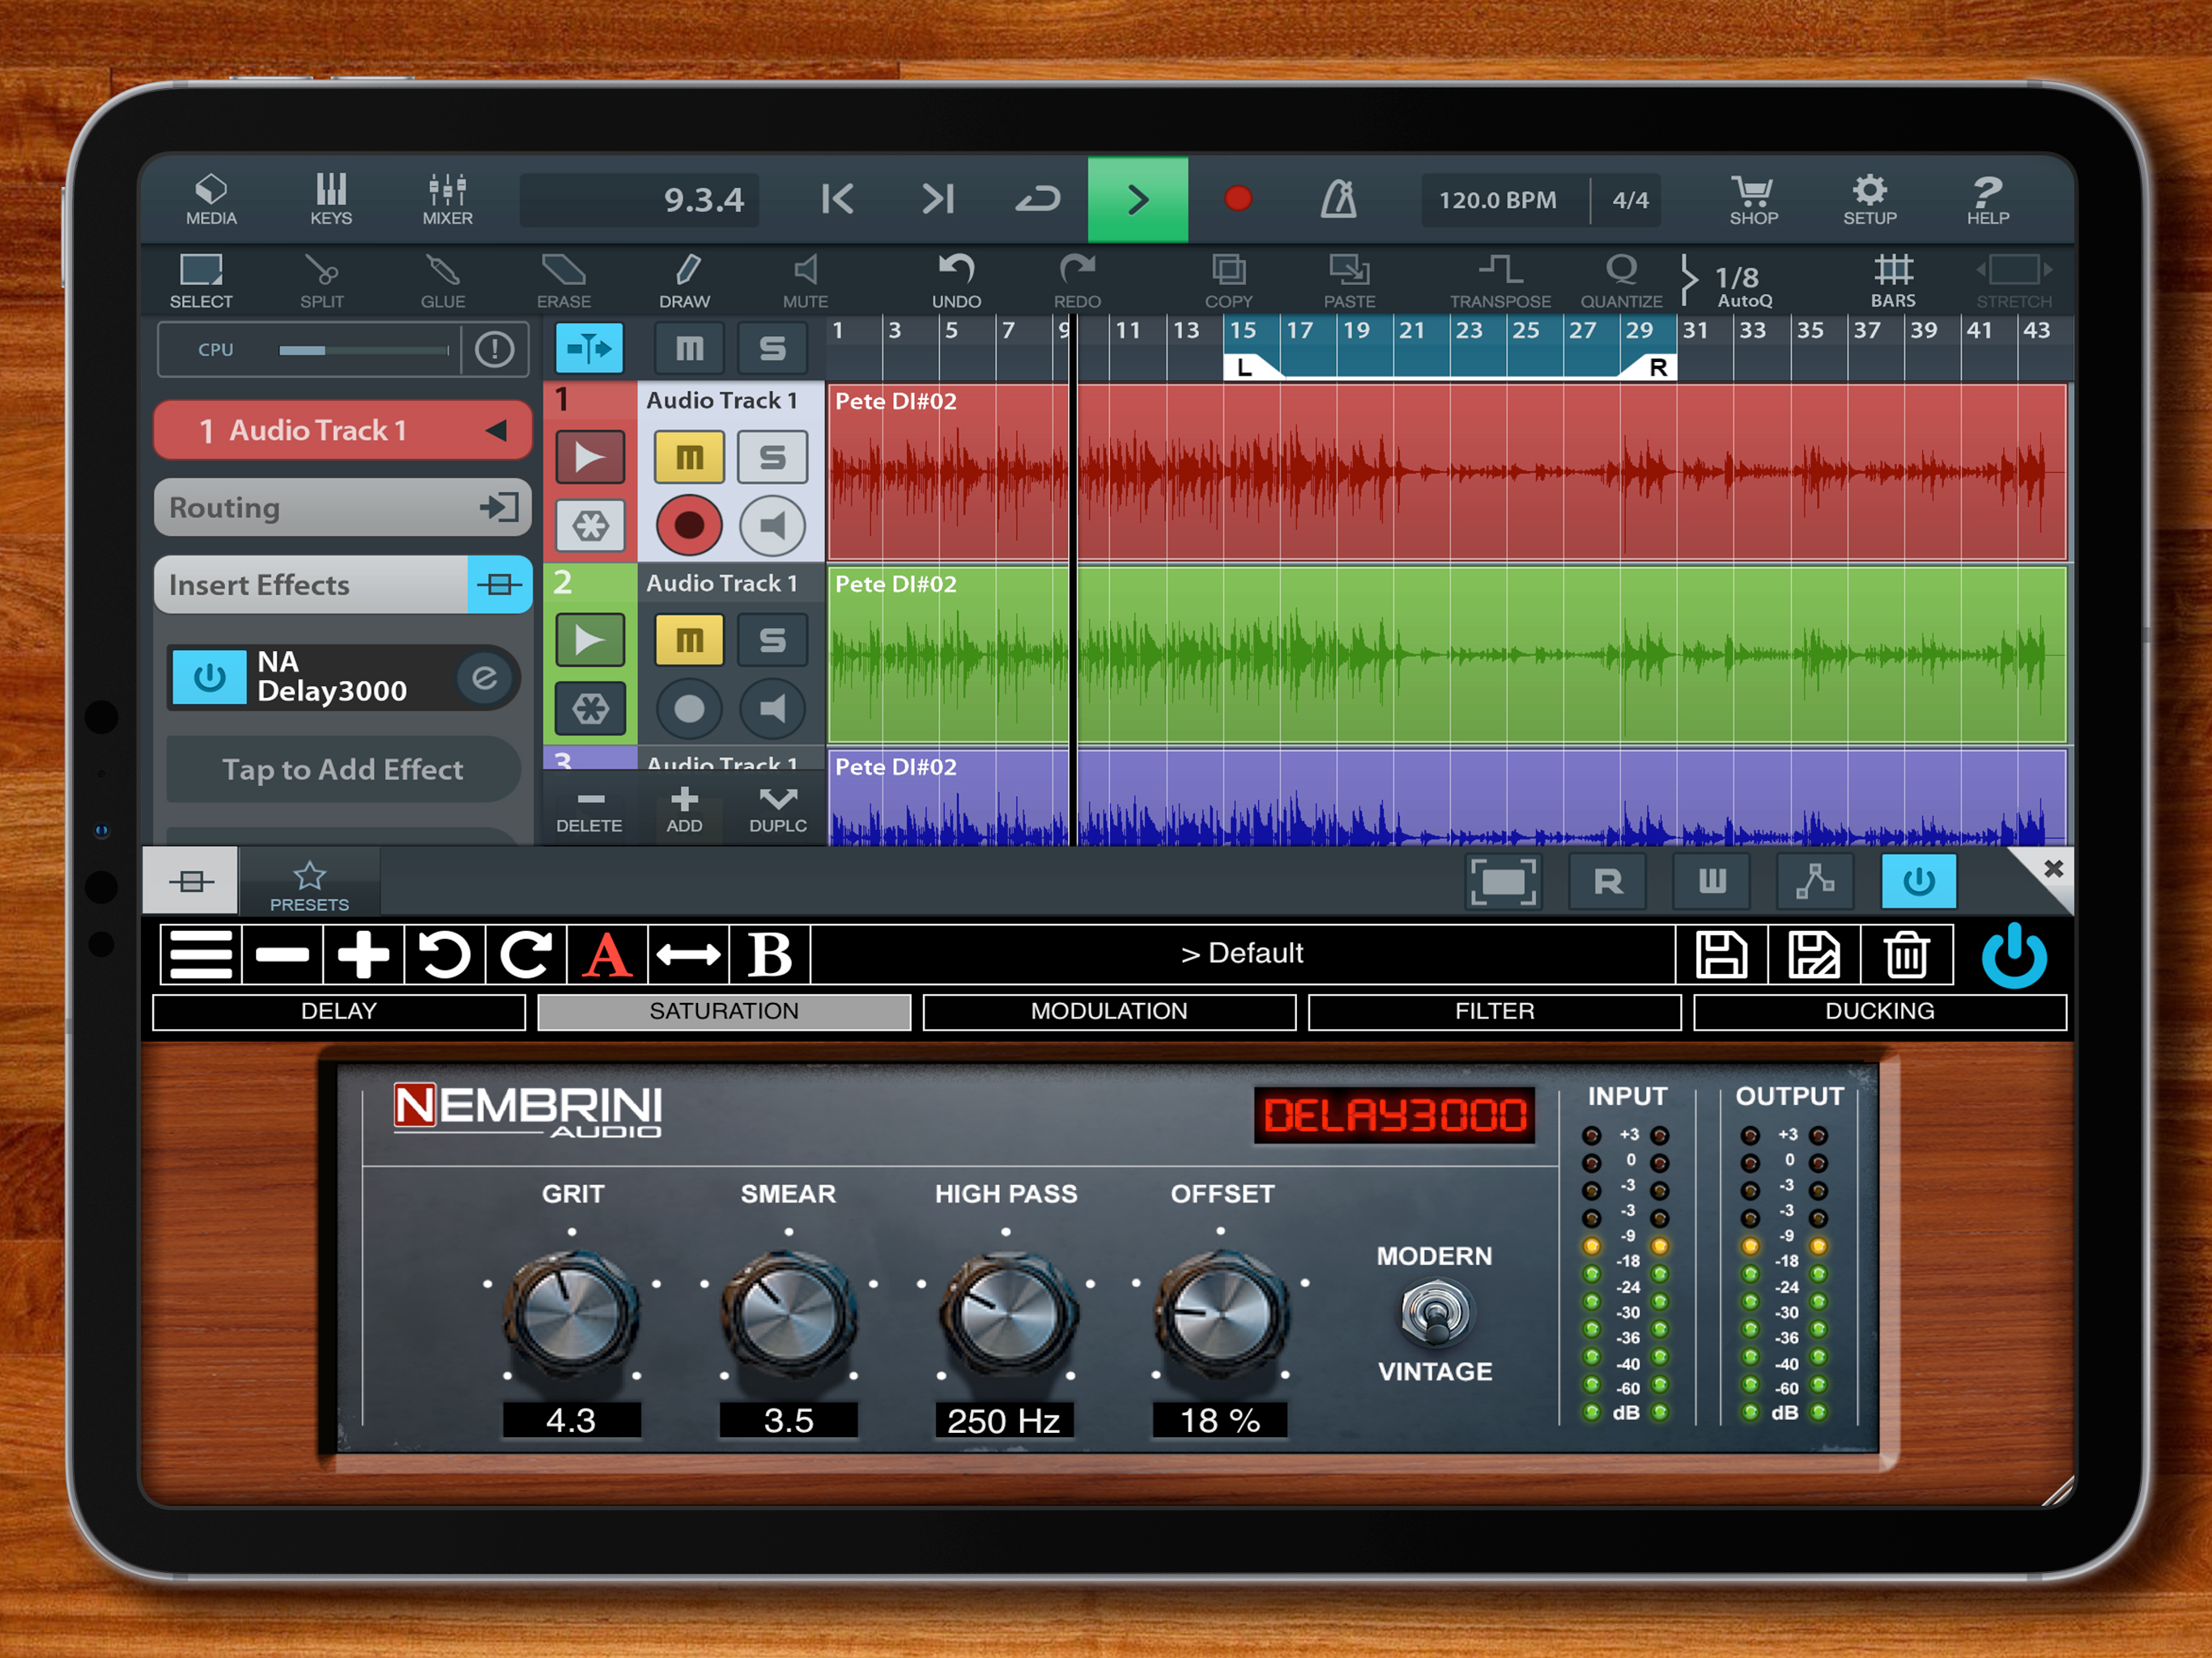Open the Setup settings
The height and width of the screenshot is (1658, 2212).
(1869, 199)
